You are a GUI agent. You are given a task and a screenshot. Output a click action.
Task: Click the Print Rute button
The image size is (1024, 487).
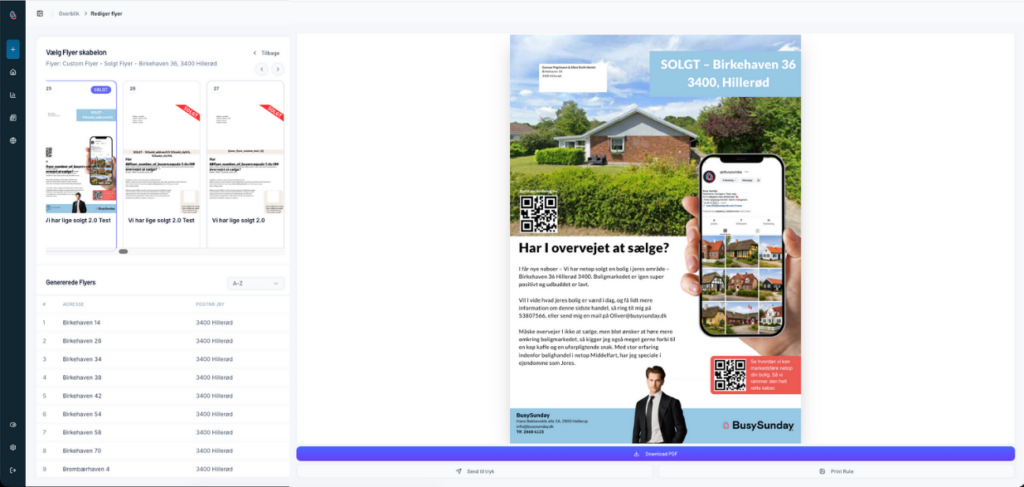point(836,470)
